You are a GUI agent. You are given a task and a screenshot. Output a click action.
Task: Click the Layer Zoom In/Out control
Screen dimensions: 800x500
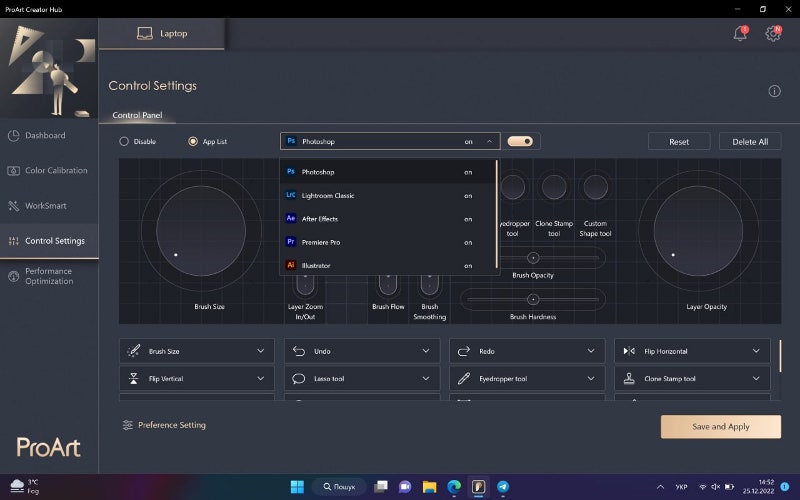coord(305,286)
